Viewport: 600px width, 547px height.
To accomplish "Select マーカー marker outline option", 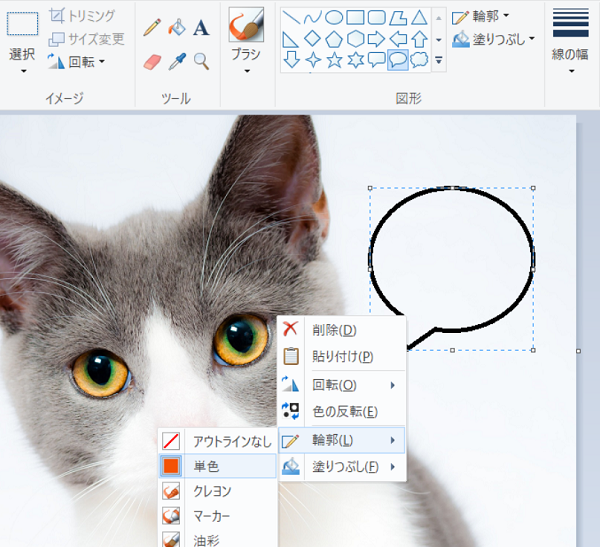I will click(x=217, y=516).
